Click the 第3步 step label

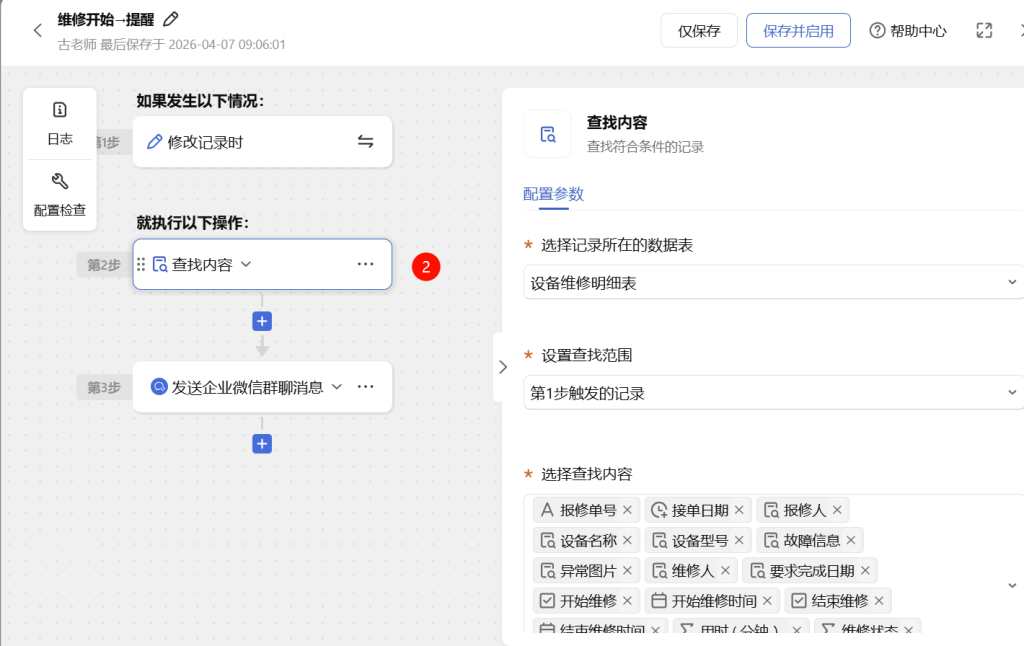pos(104,387)
